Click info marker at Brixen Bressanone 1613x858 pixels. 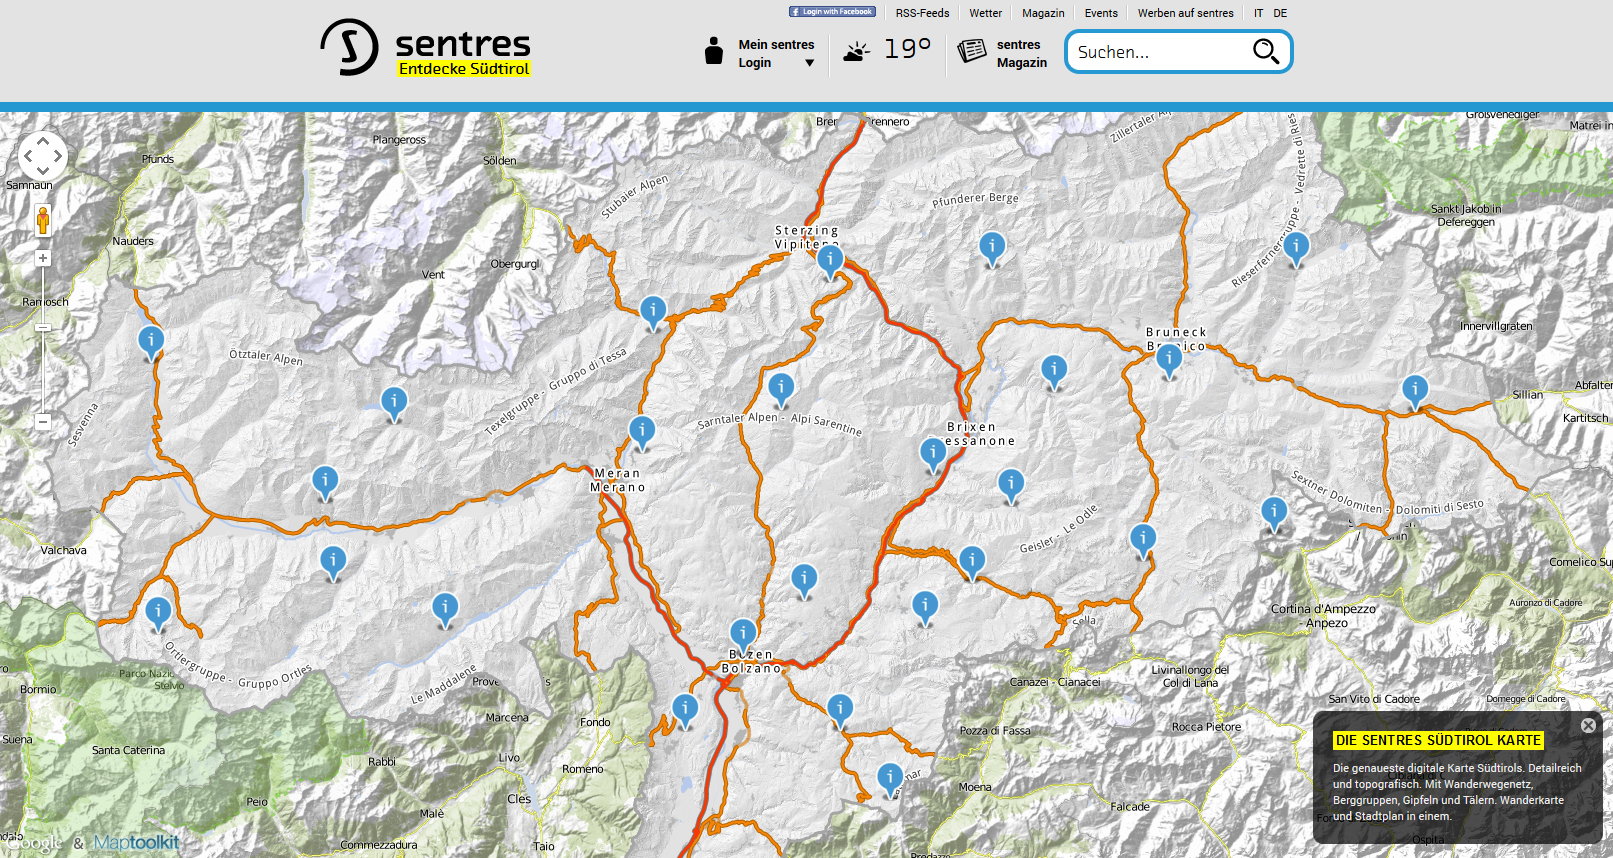[x=933, y=455]
